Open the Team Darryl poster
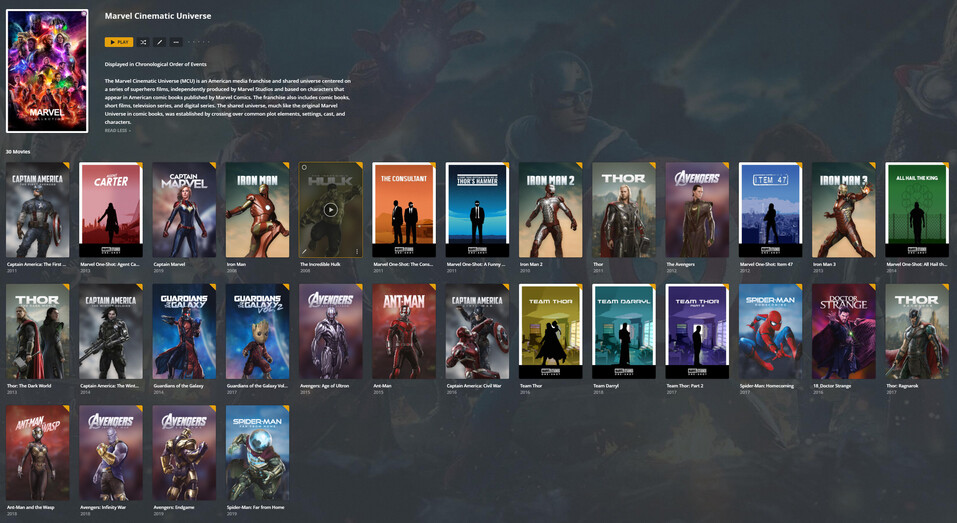The image size is (957, 523). pyautogui.click(x=624, y=331)
